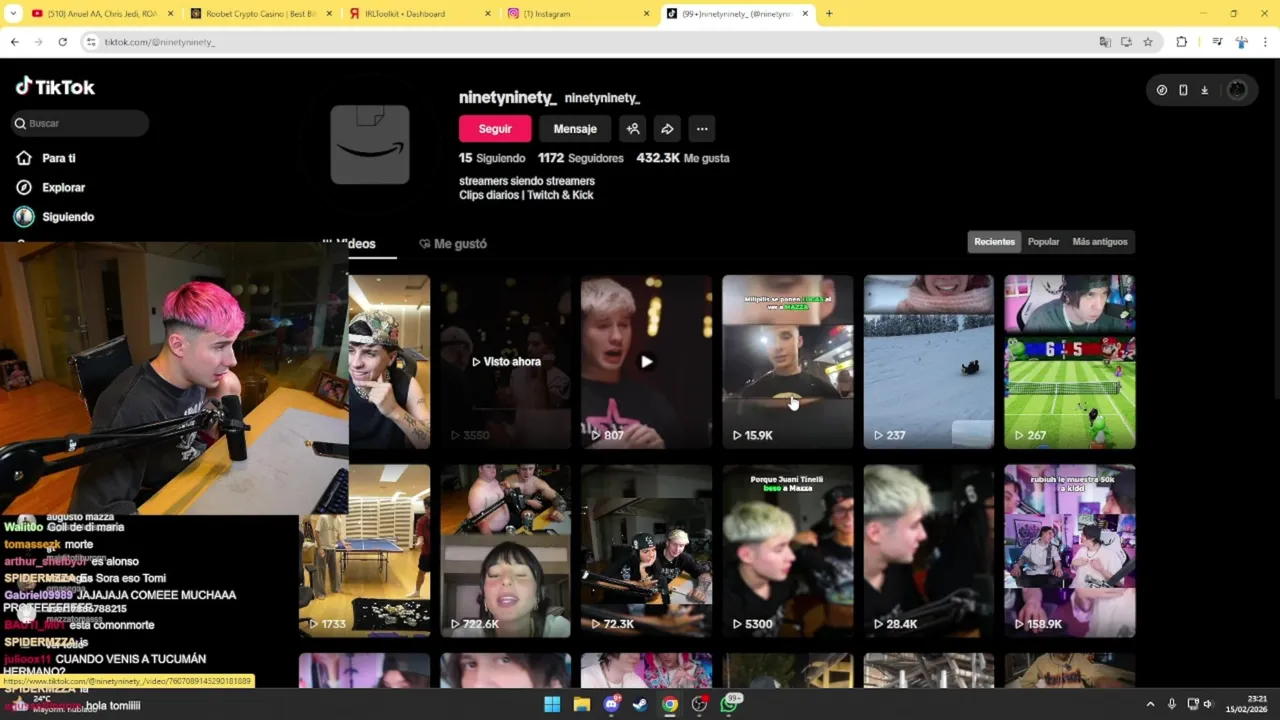Open the Chrome three-dot menu

(x=1265, y=42)
